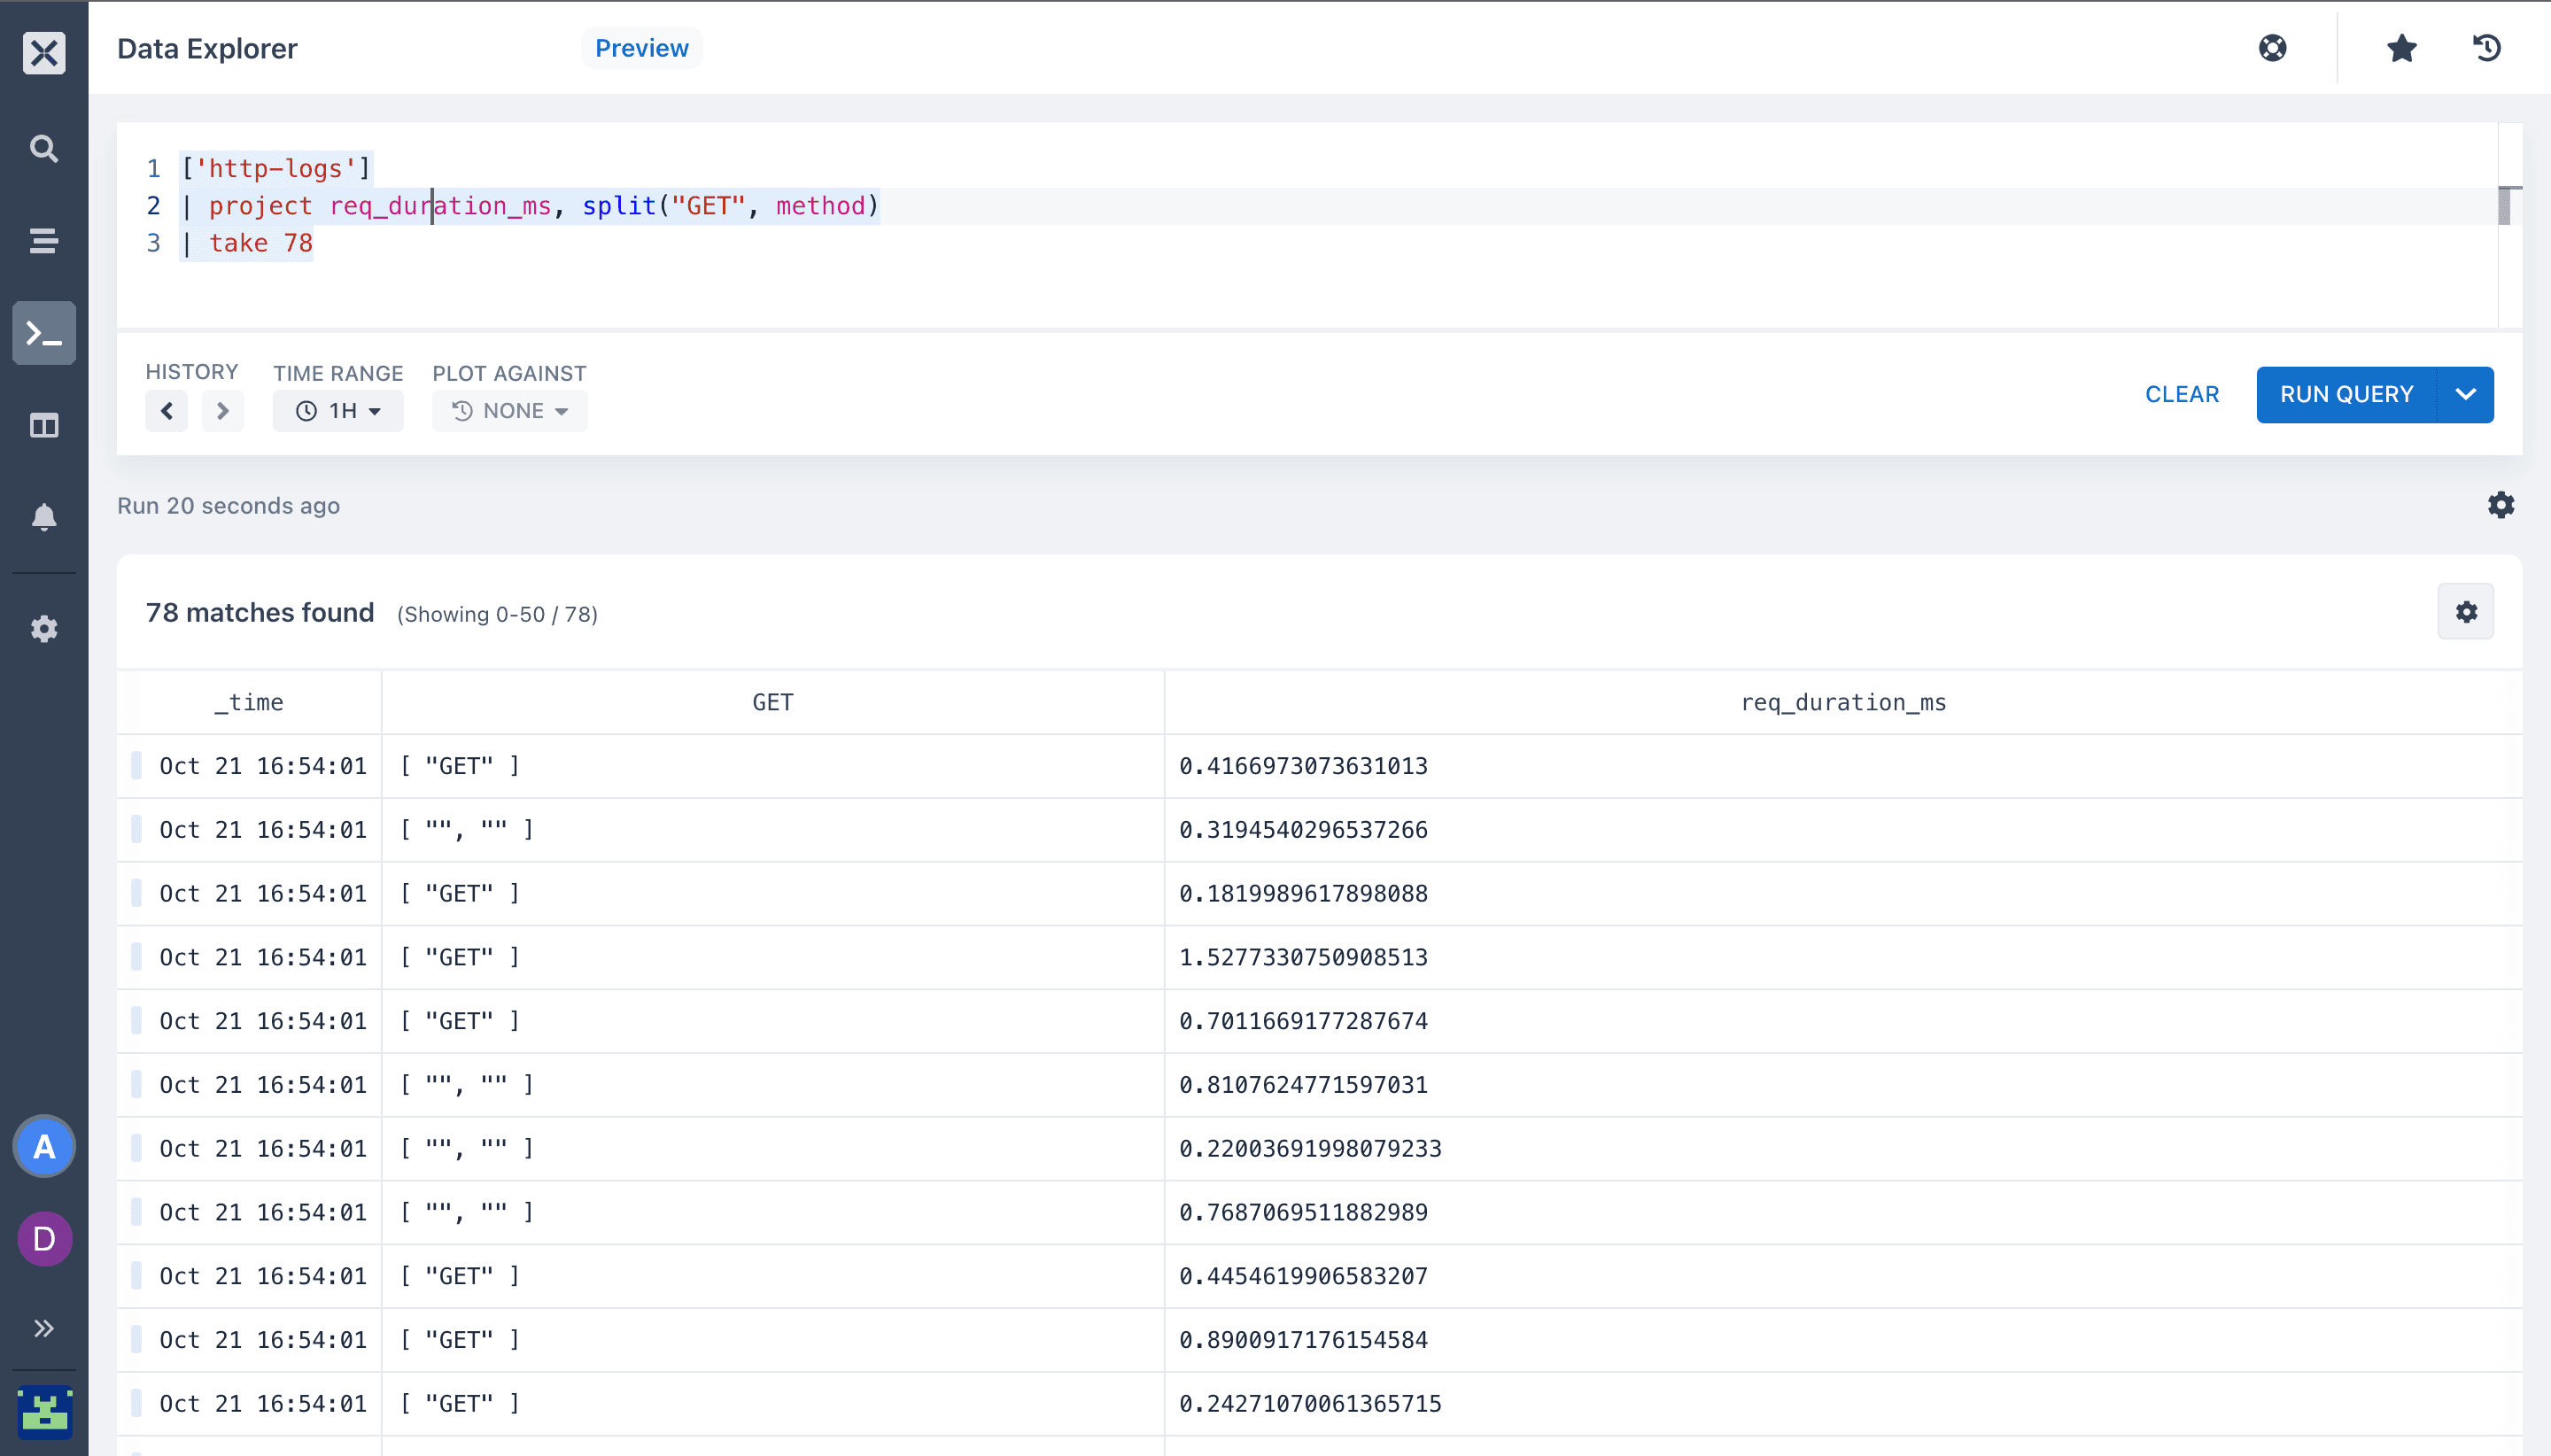Star this query with favorites icon
Viewport: 2551px width, 1456px height.
(x=2401, y=48)
